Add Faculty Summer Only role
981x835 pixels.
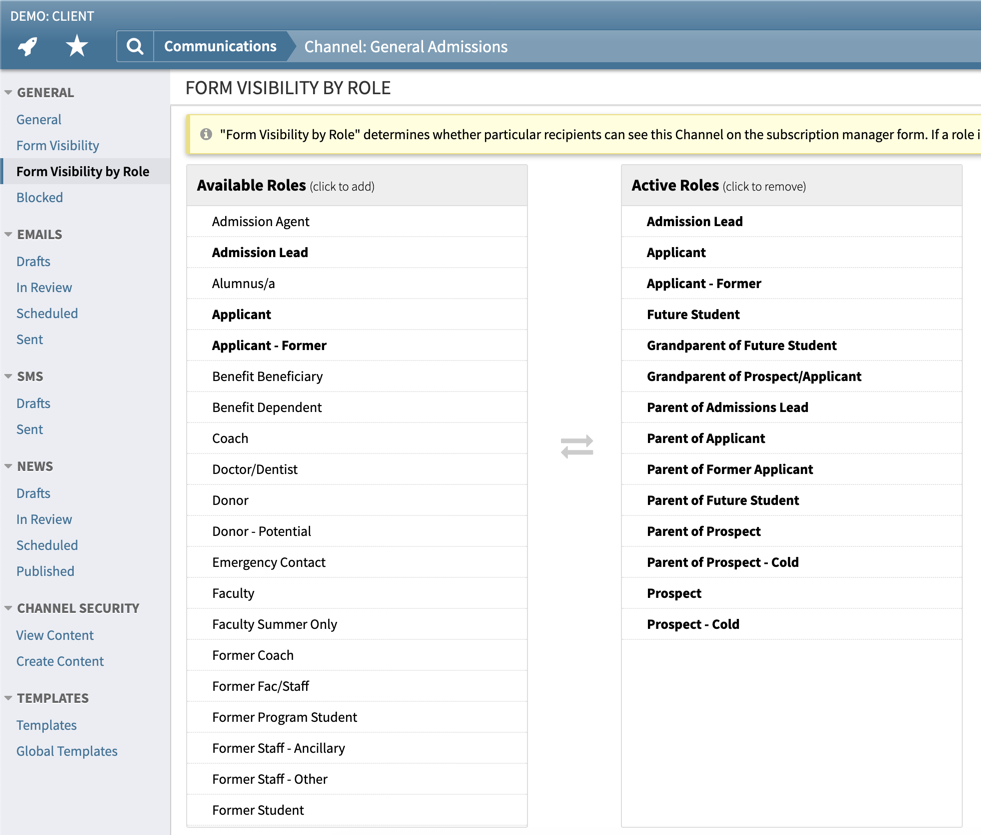pyautogui.click(x=274, y=624)
